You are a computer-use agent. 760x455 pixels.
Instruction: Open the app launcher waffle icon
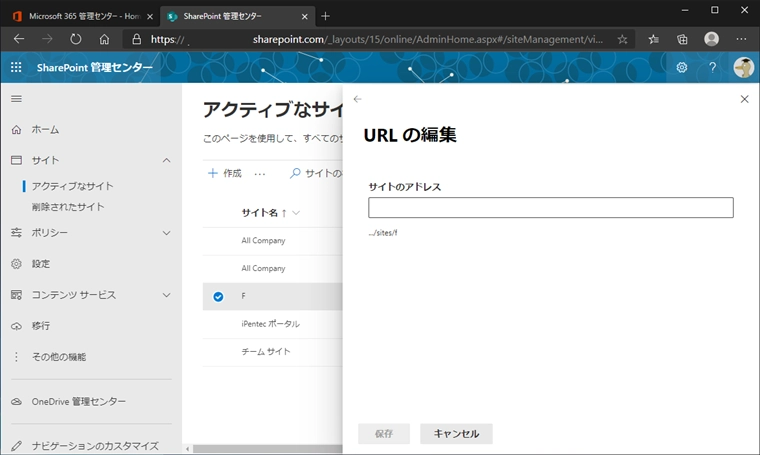pos(16,67)
